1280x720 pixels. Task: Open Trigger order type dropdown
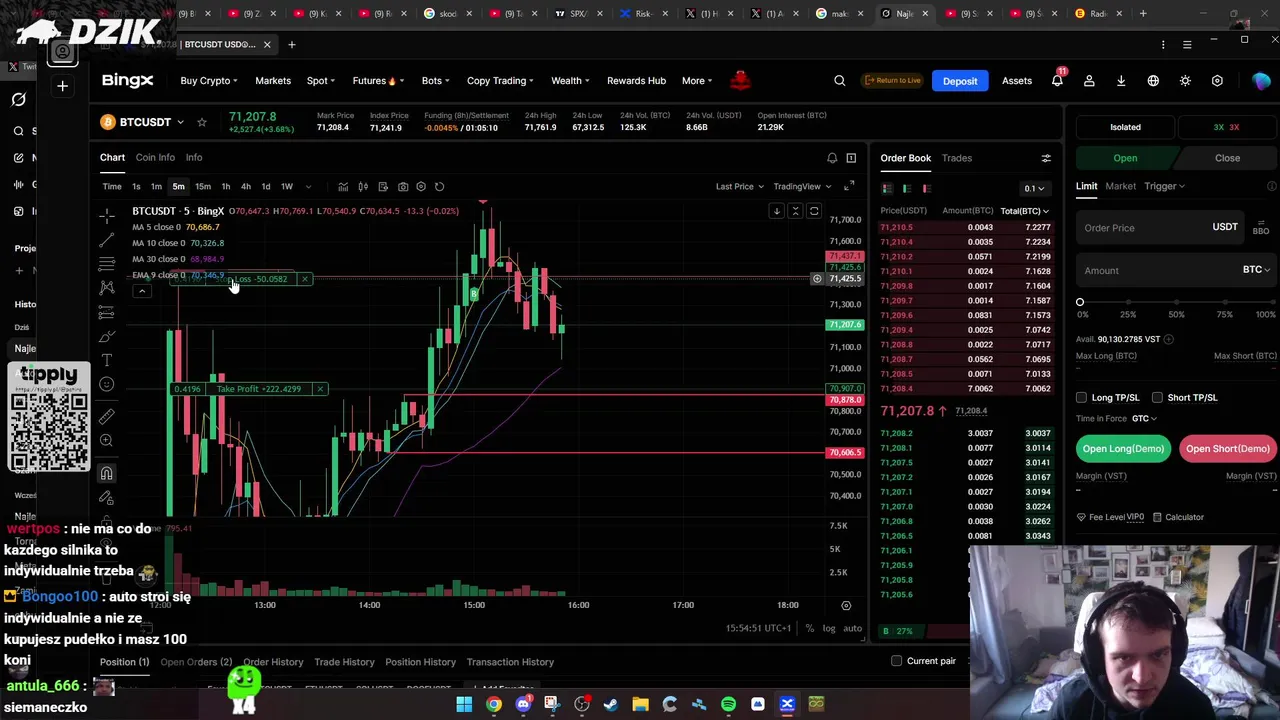coord(1165,186)
